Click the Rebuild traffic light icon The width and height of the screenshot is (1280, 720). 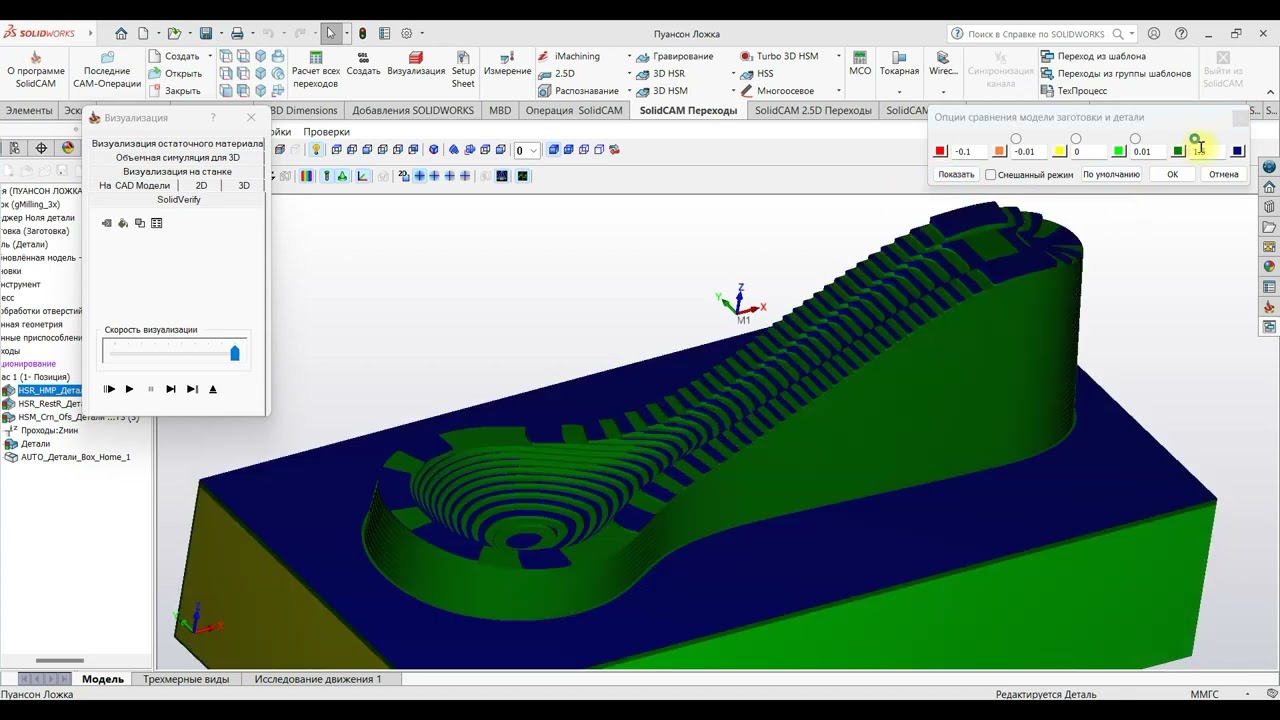pyautogui.click(x=362, y=33)
